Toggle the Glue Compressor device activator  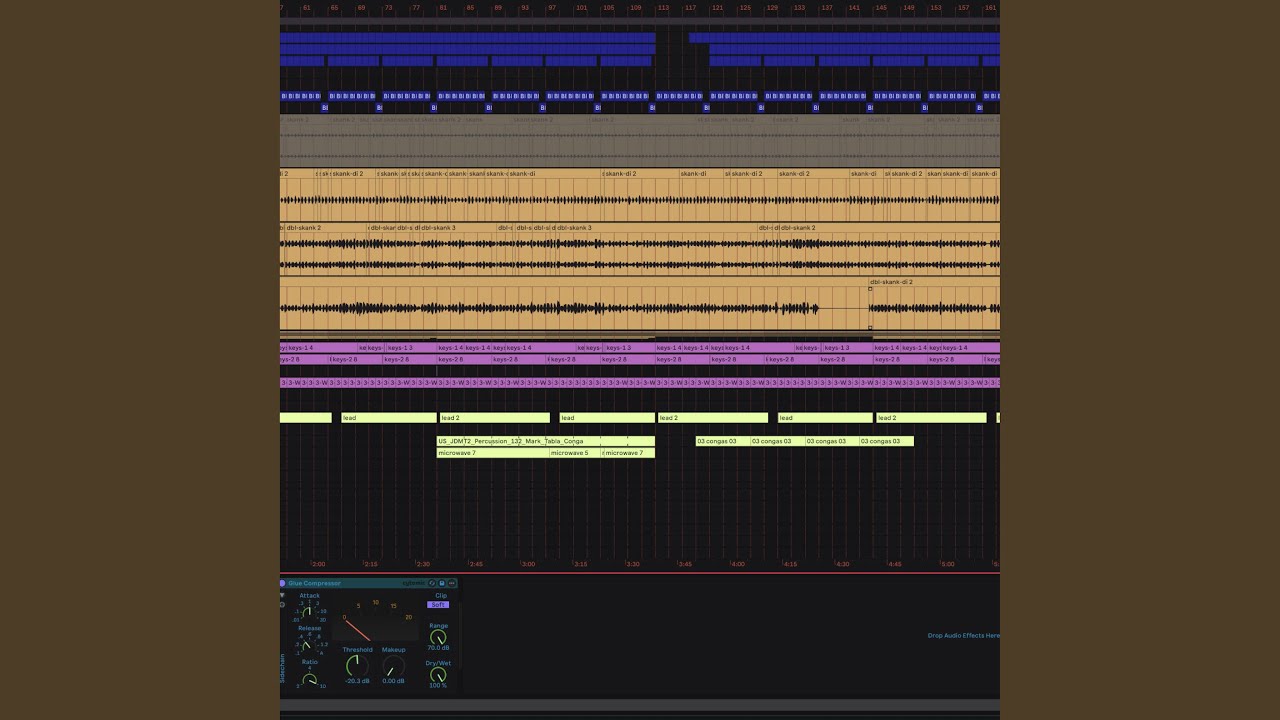tap(283, 583)
